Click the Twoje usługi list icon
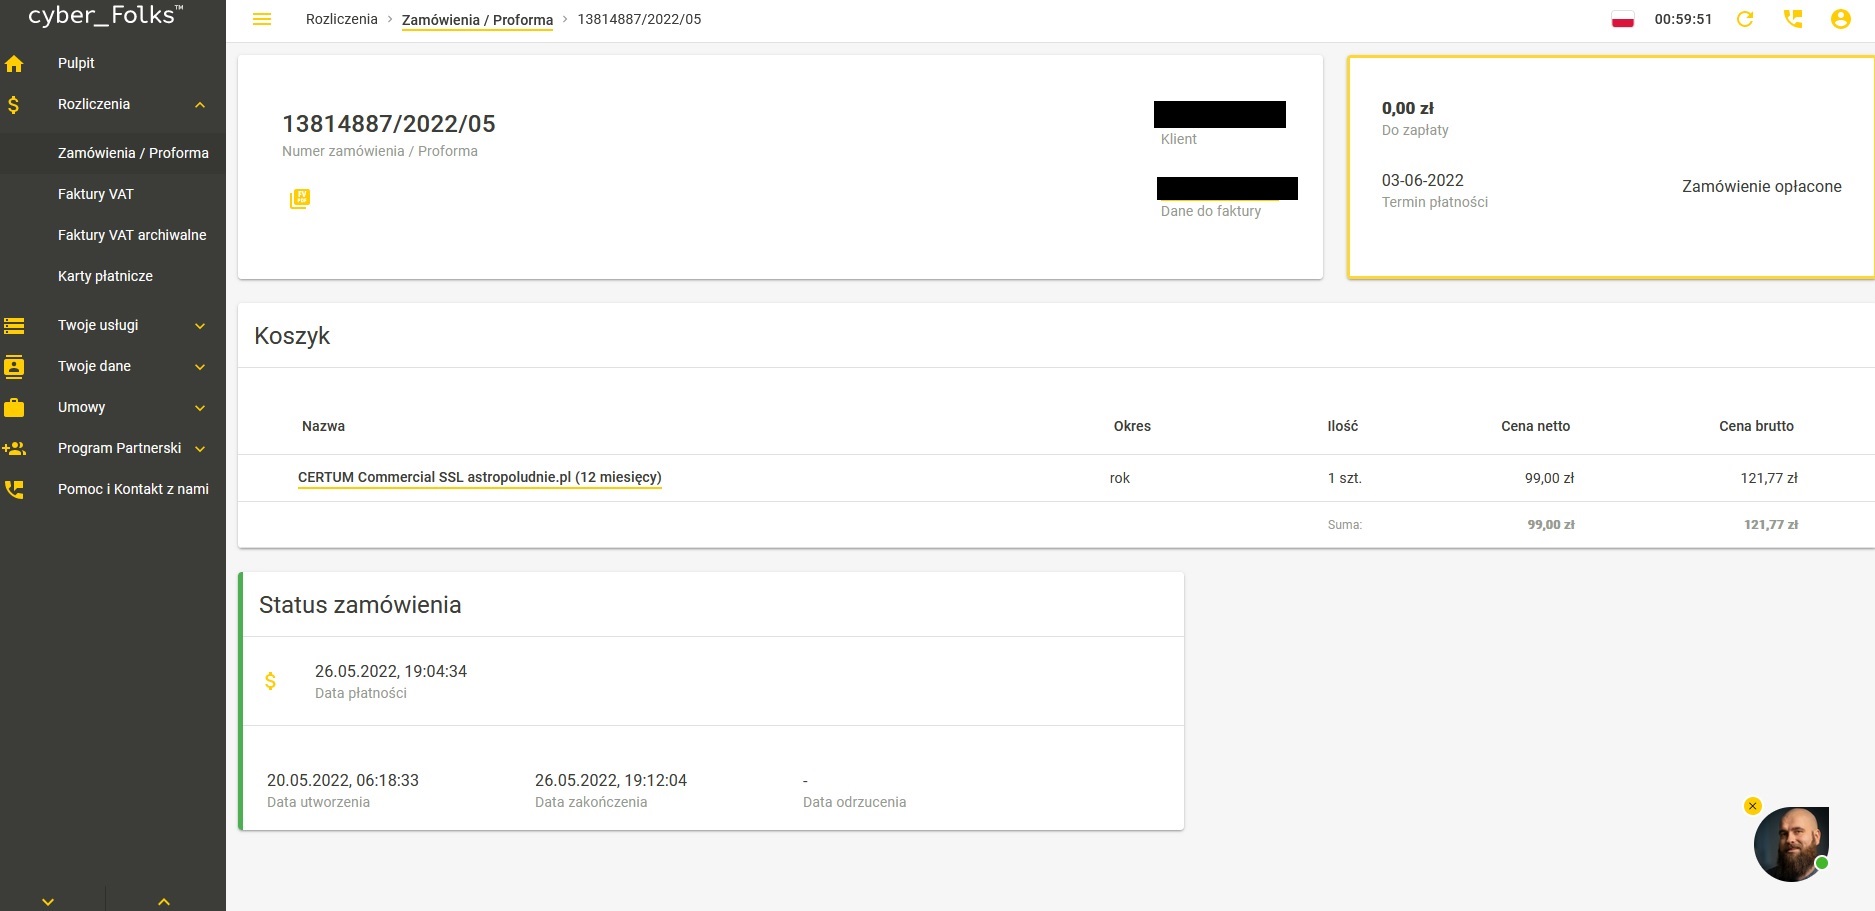1875x911 pixels. (14, 325)
